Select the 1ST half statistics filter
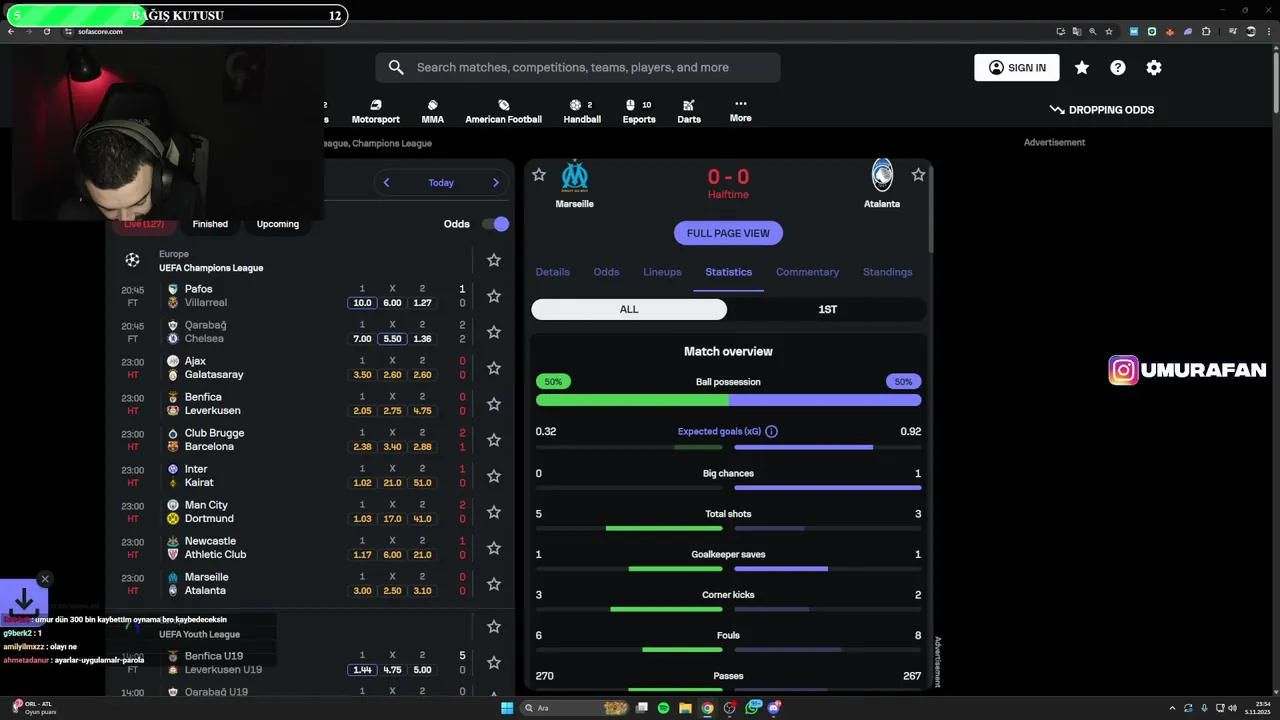 point(827,309)
